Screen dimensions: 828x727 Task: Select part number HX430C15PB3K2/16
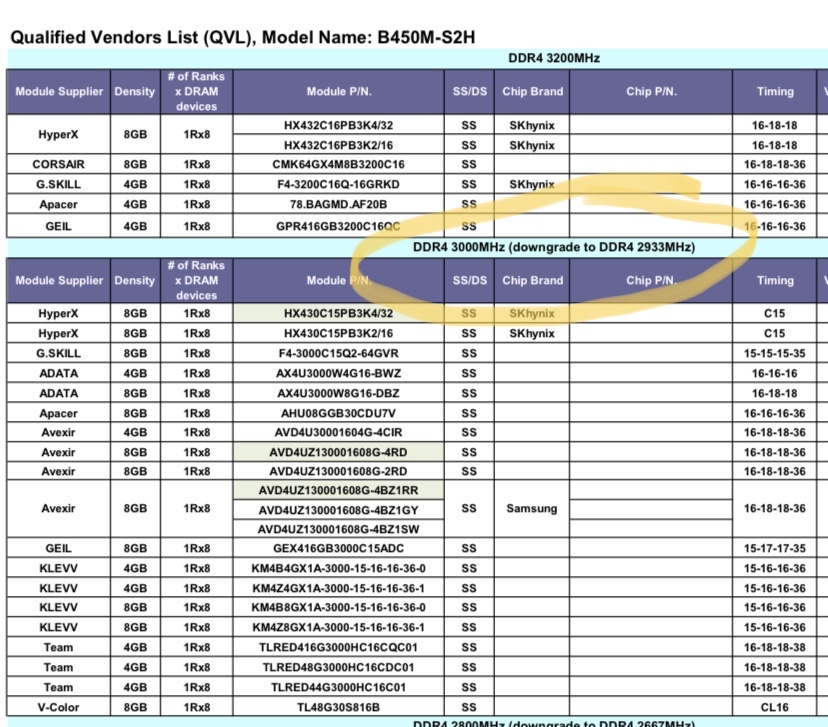338,333
